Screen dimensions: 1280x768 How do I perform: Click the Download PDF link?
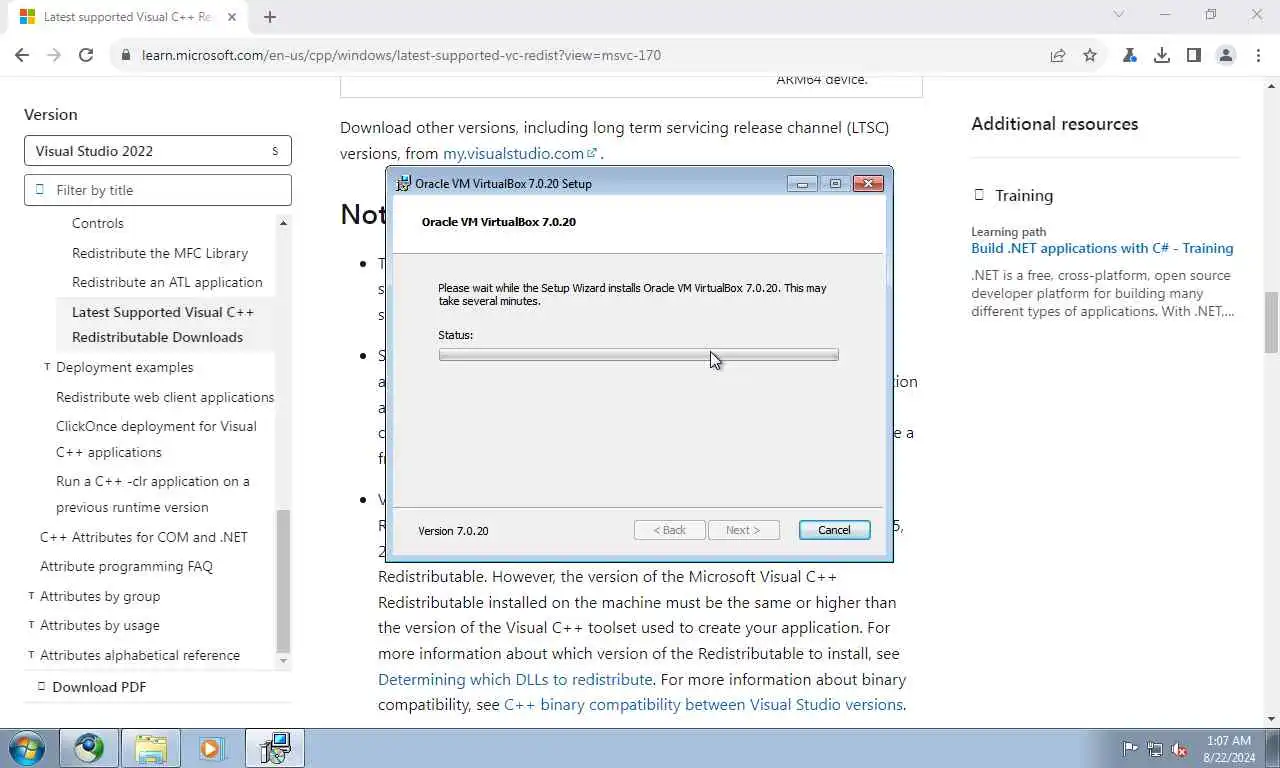(x=99, y=687)
